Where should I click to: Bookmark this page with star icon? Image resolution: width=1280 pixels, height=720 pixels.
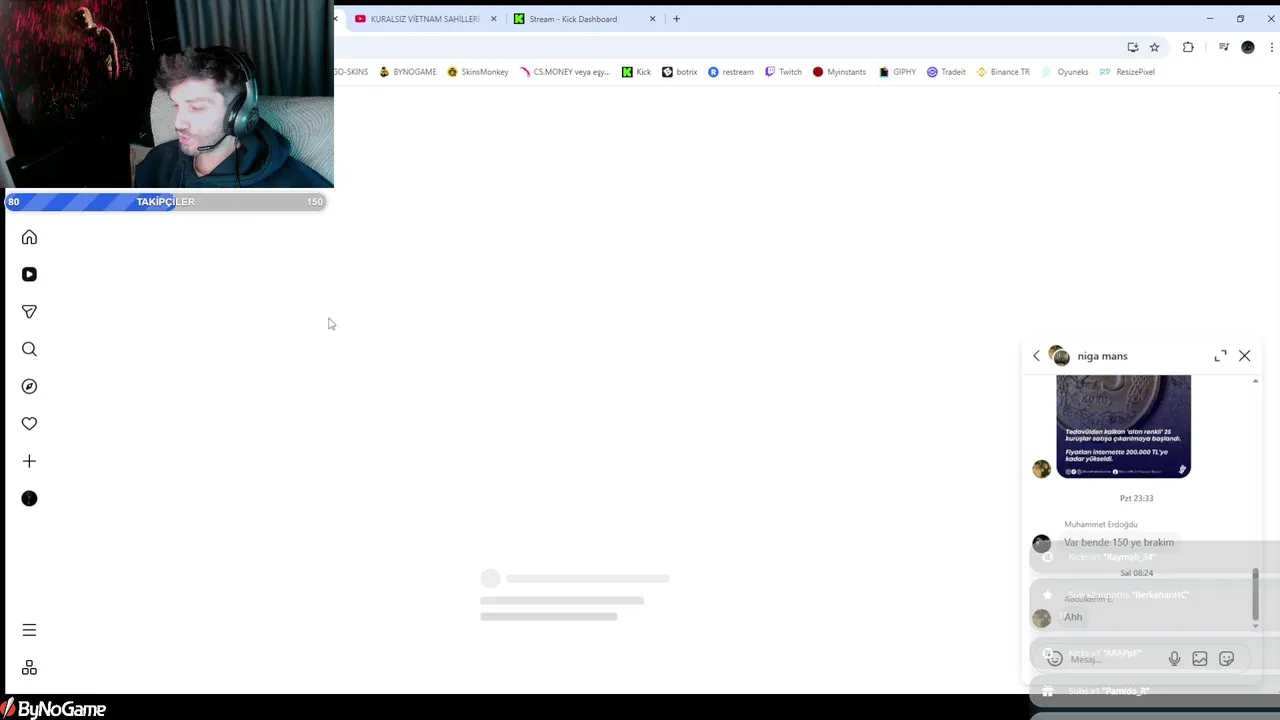(x=1154, y=47)
